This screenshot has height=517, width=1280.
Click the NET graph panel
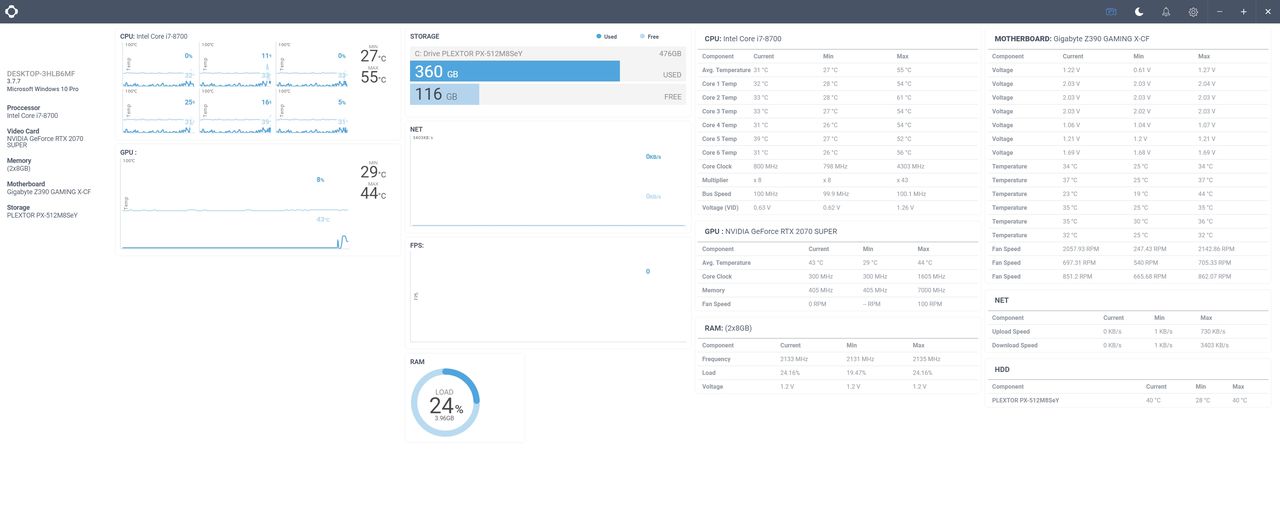tap(548, 180)
